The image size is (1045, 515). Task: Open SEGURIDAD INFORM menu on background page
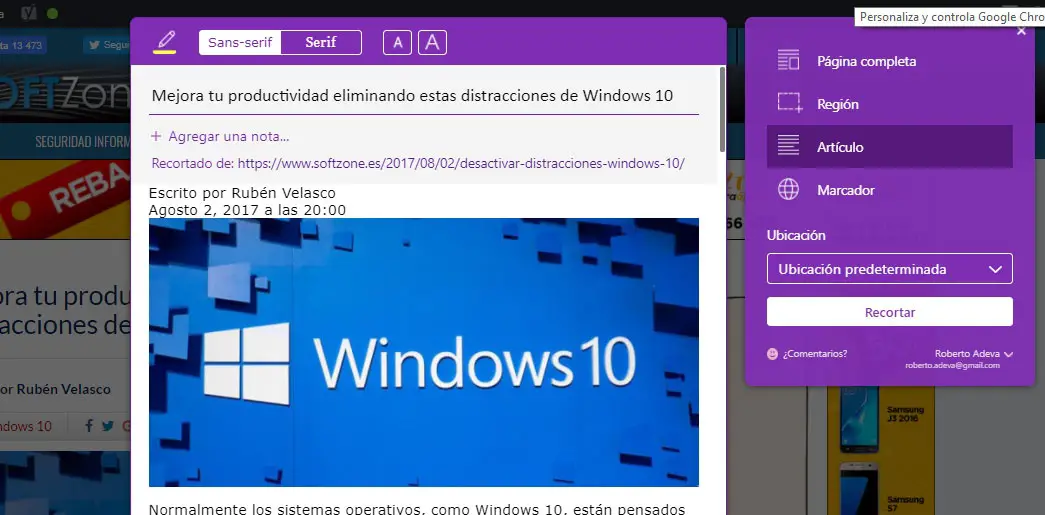tap(82, 142)
